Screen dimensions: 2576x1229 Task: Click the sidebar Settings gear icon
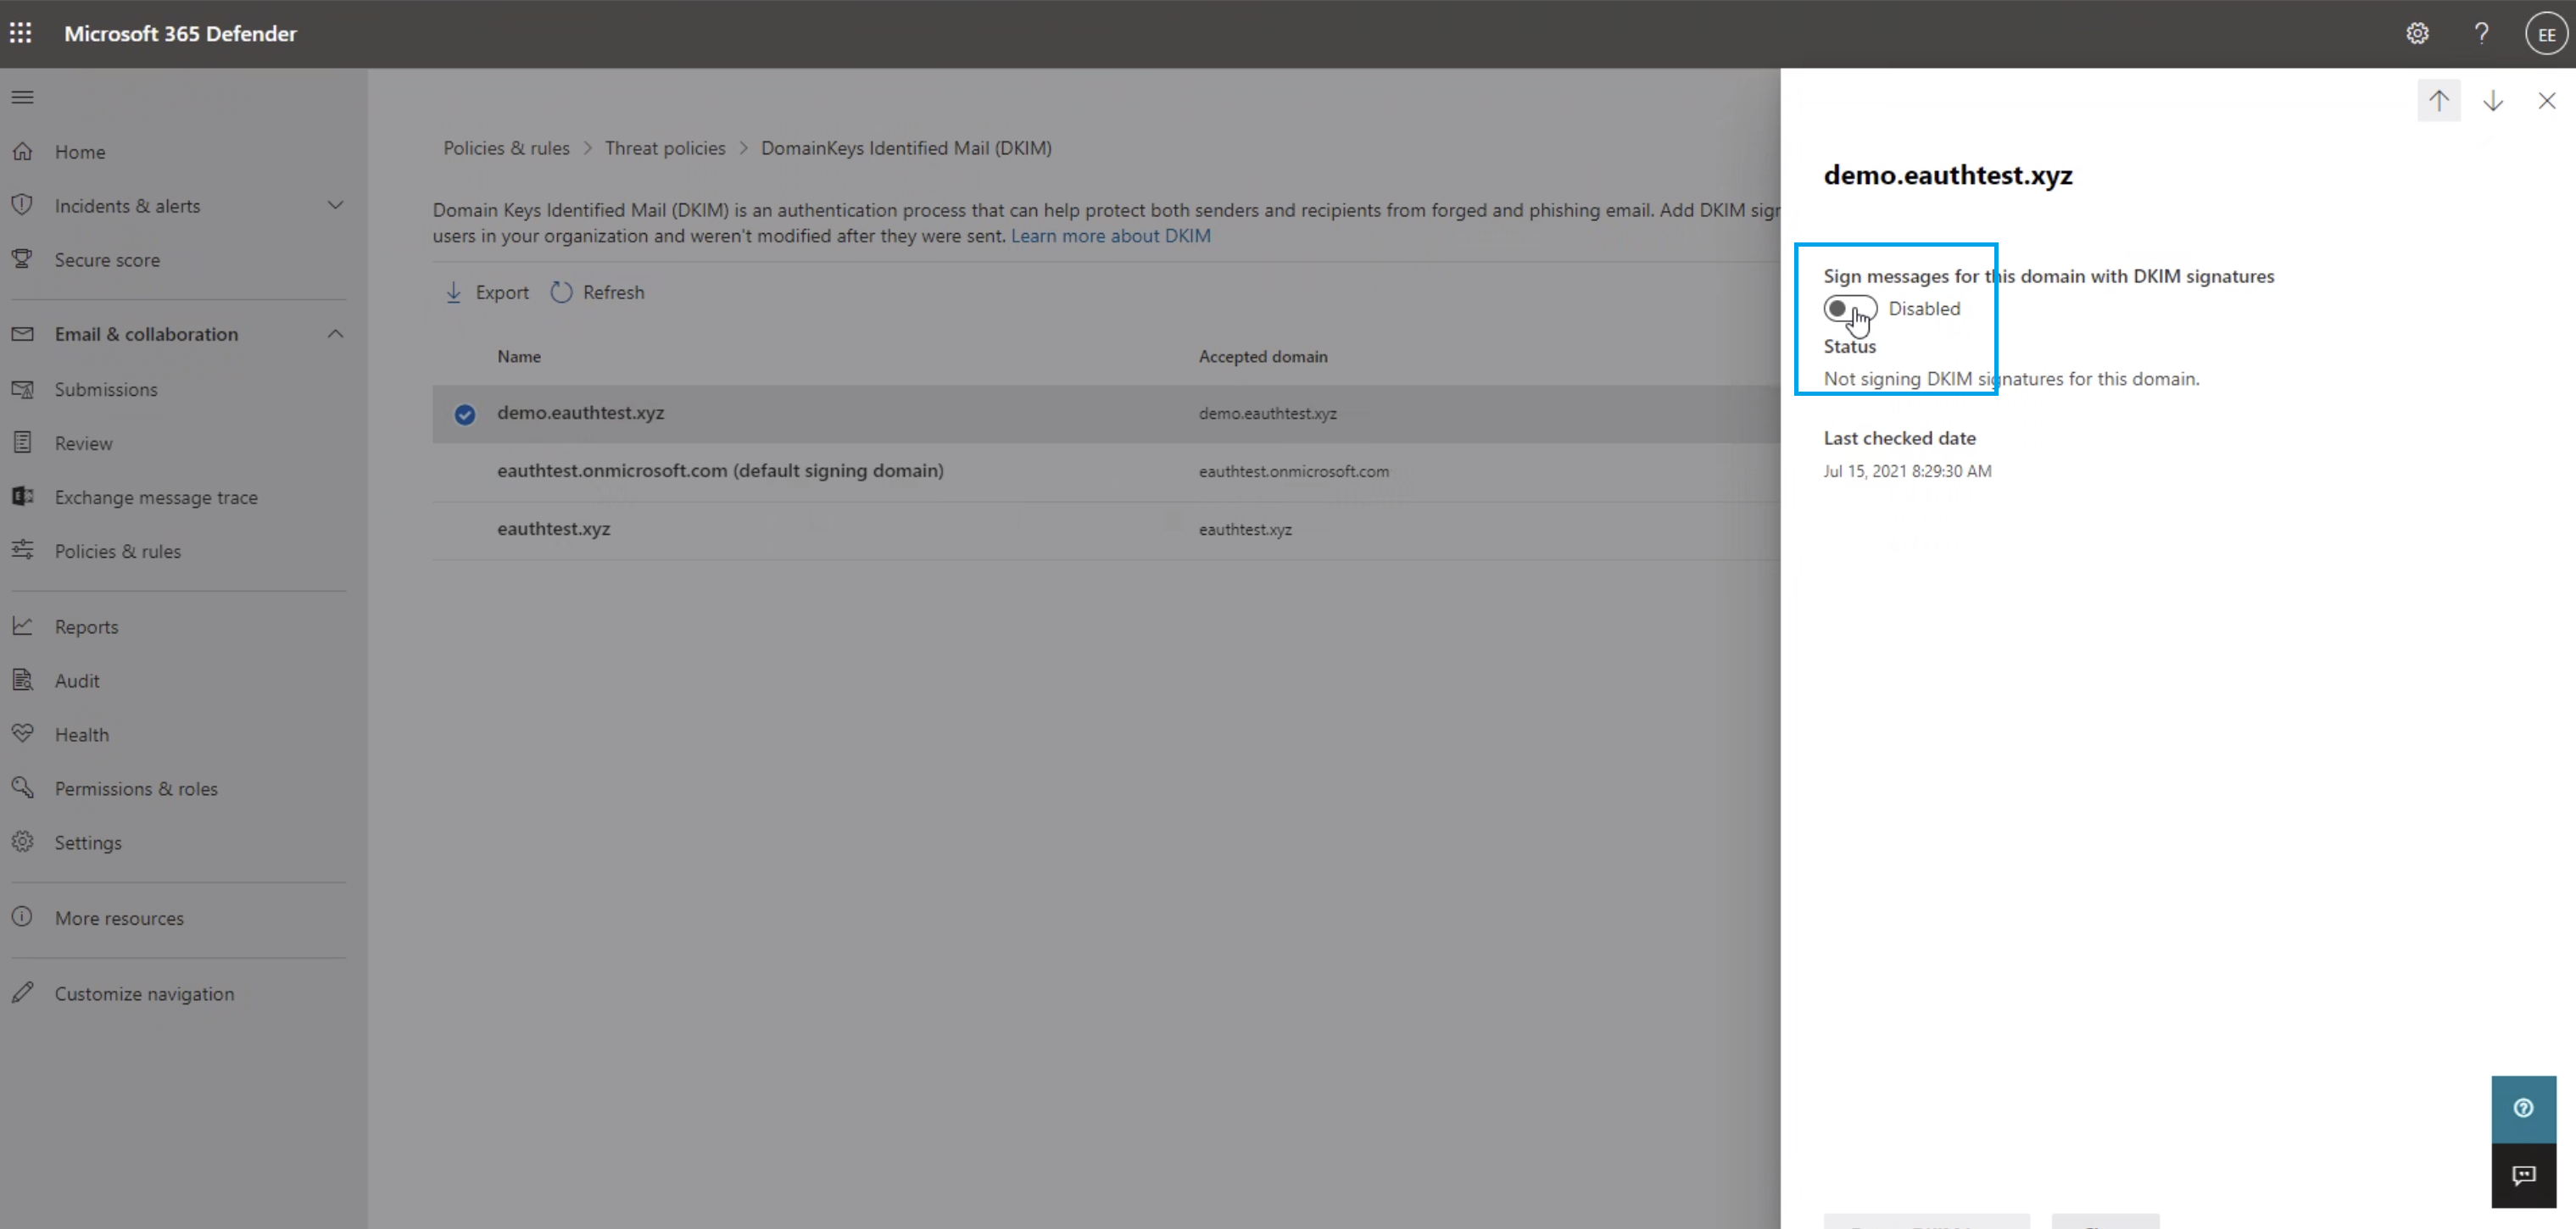pos(22,842)
